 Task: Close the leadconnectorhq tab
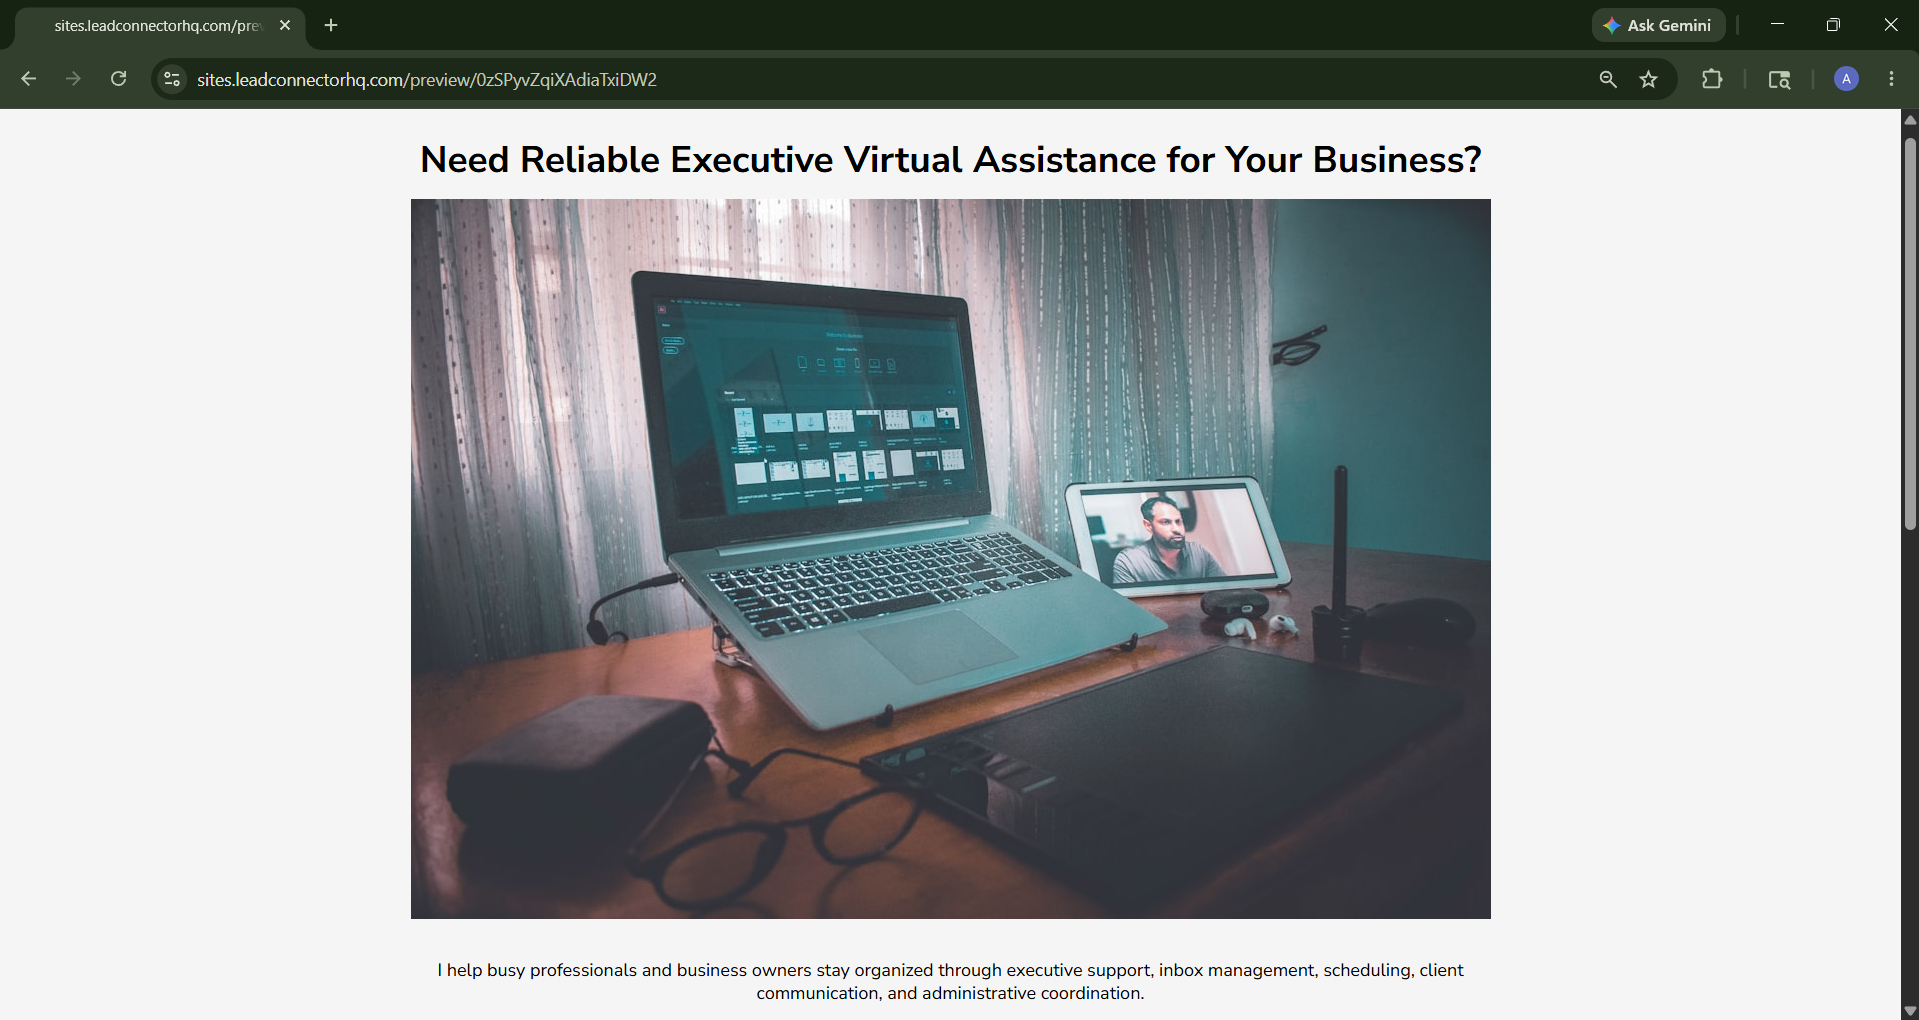(285, 25)
